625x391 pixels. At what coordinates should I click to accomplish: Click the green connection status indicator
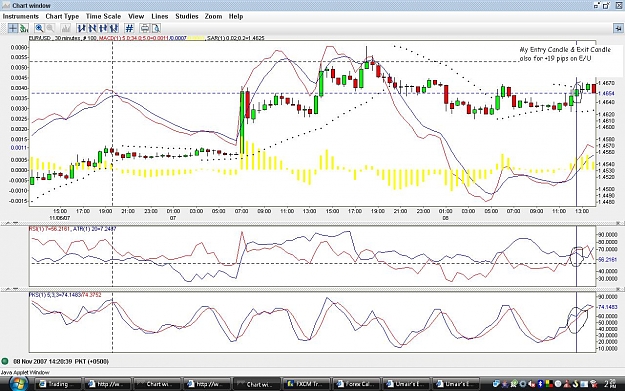pos(5,362)
